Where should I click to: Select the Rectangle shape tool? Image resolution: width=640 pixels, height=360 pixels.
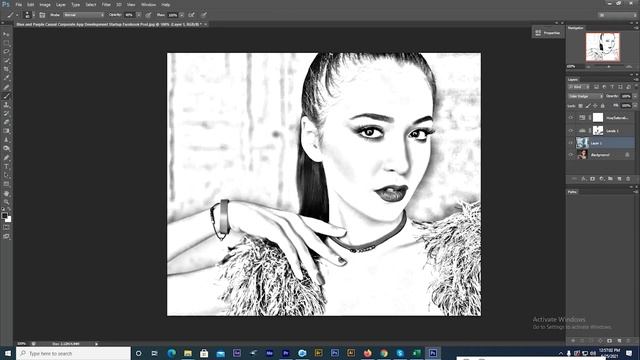6,184
